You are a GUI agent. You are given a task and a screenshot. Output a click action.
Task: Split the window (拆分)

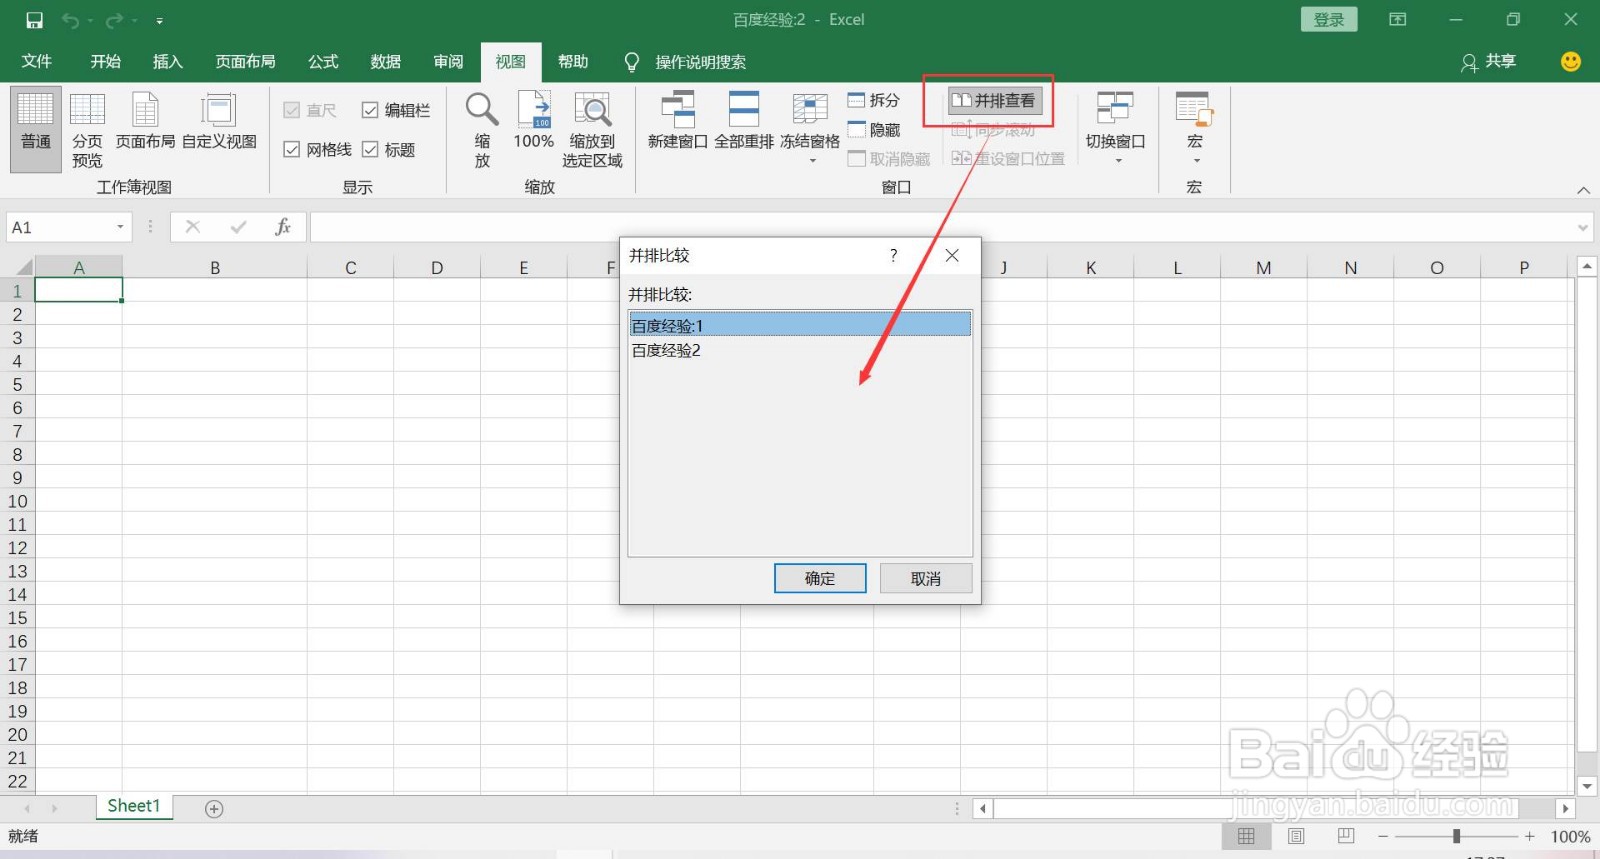click(x=874, y=100)
